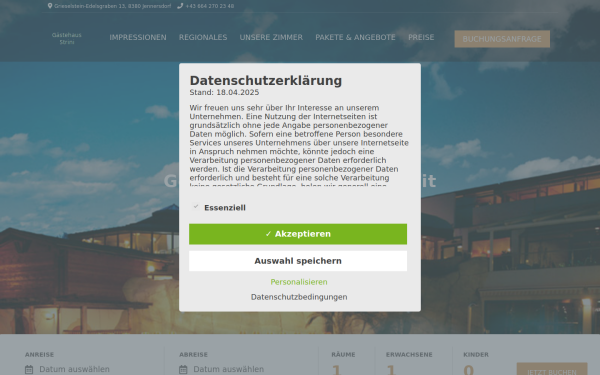Click the Stand: 18.04.2025 text
This screenshot has width=600, height=375.
tap(224, 92)
